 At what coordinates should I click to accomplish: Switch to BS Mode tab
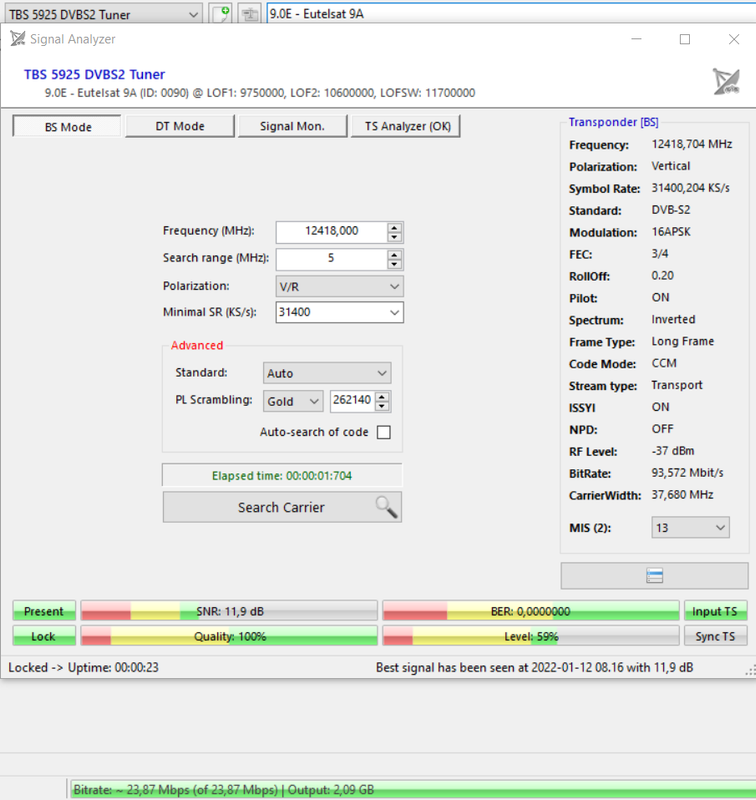point(67,126)
